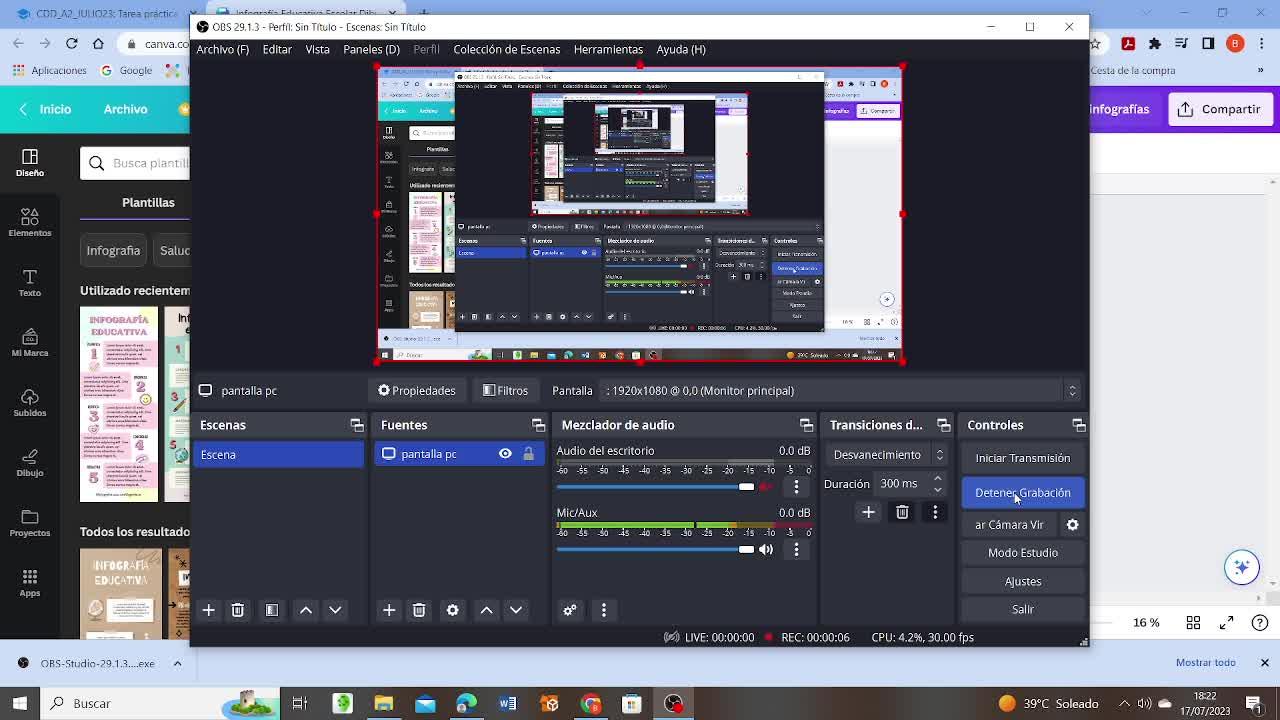This screenshot has width=1280, height=720.
Task: Open virtual camera settings gear
Action: [1073, 525]
